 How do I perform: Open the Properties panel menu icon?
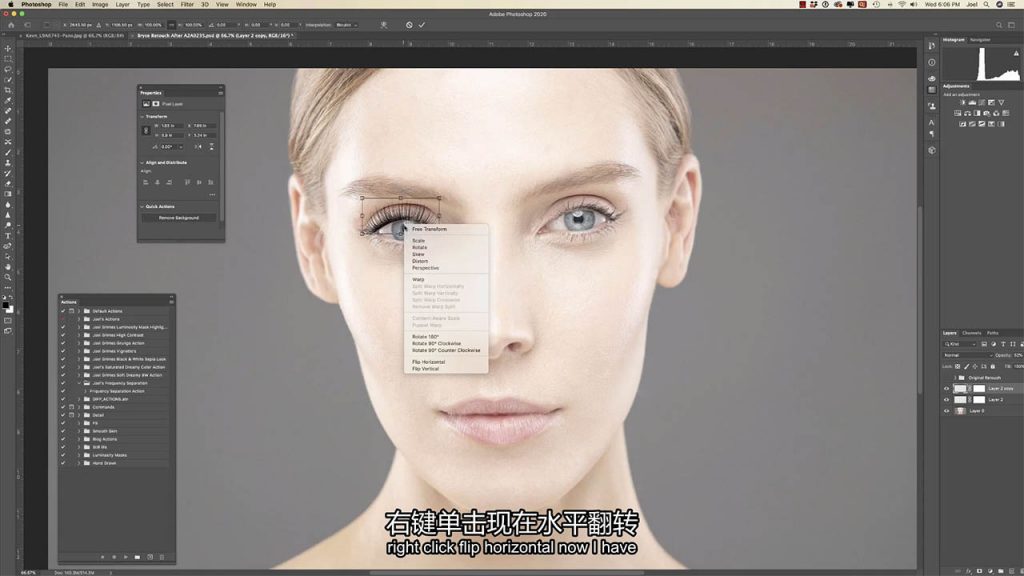point(220,93)
